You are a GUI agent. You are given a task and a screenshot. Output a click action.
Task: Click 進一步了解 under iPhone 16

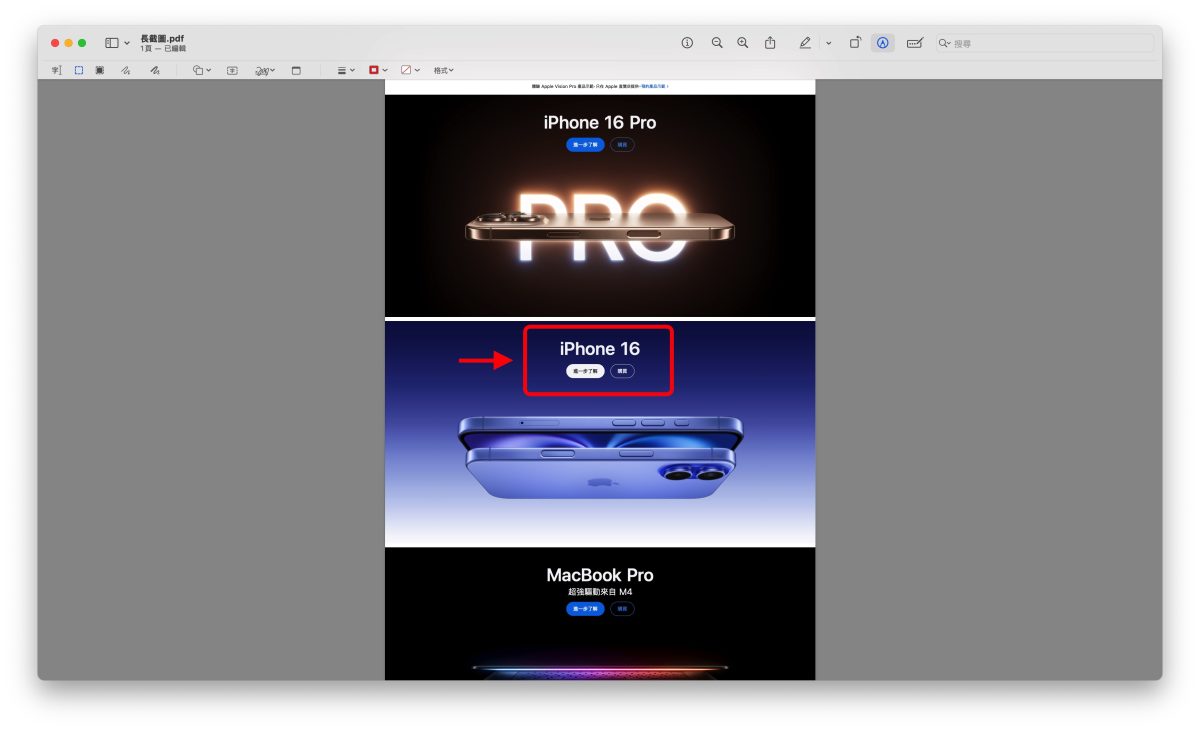point(585,371)
